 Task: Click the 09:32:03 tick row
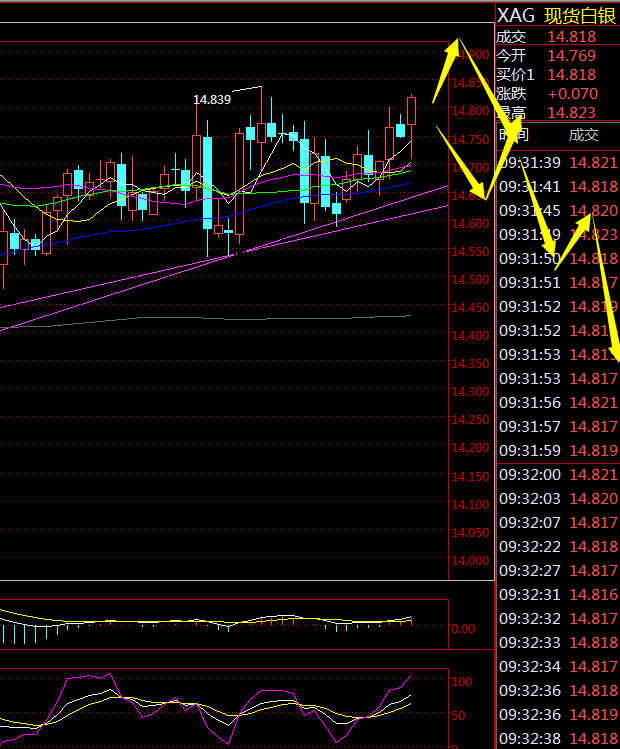click(558, 499)
